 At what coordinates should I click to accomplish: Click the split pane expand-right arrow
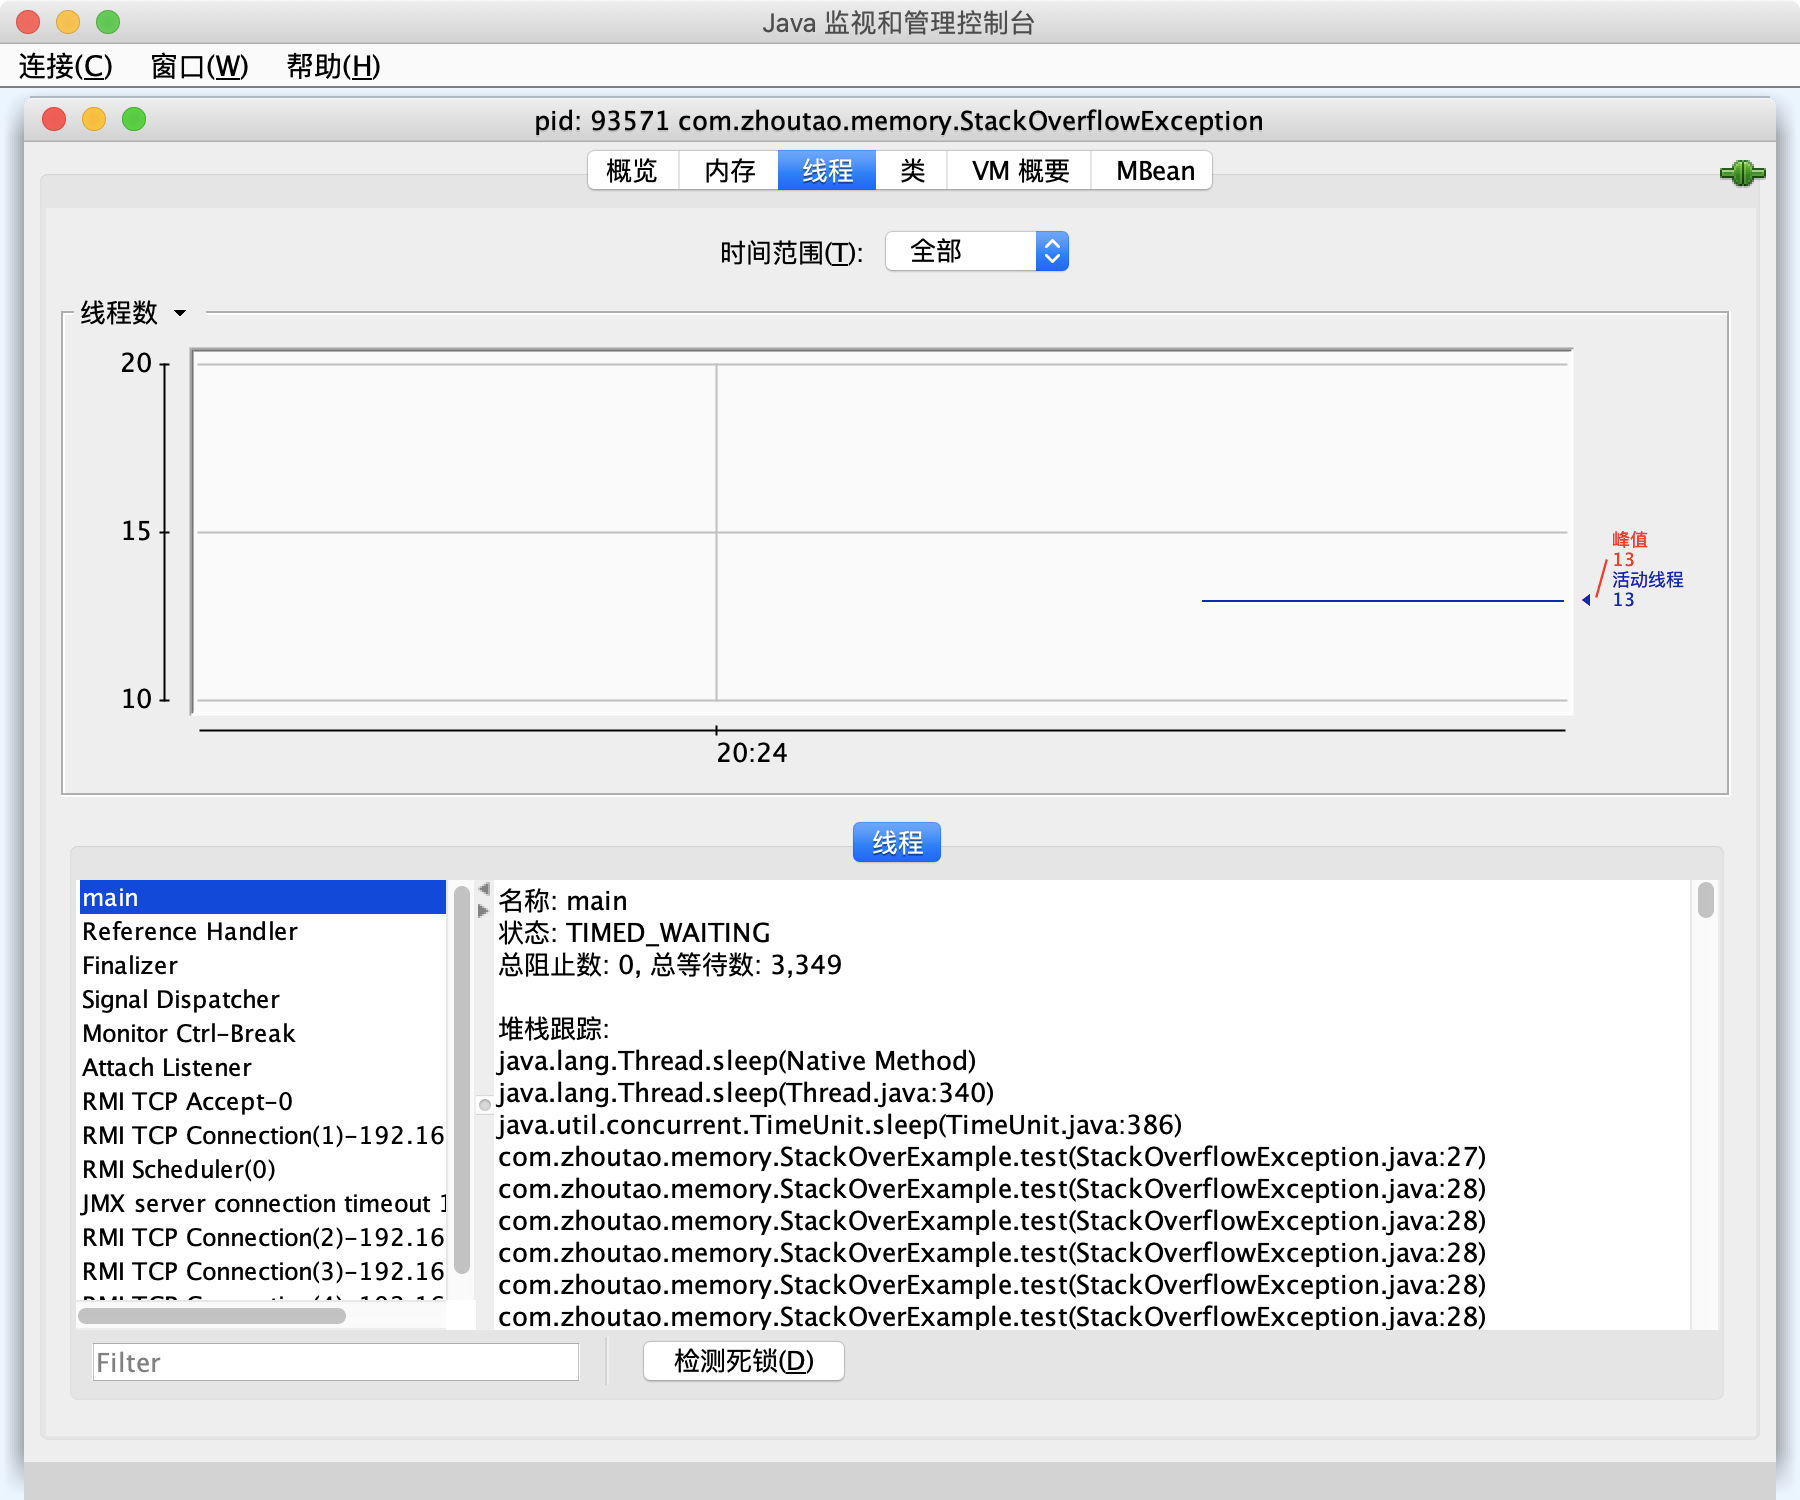(x=484, y=910)
